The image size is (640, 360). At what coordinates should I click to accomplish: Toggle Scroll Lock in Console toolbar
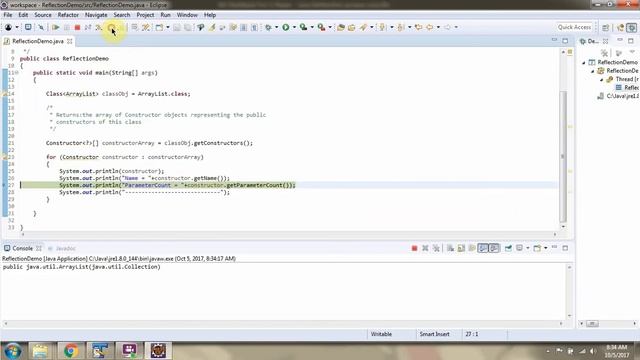click(461, 248)
